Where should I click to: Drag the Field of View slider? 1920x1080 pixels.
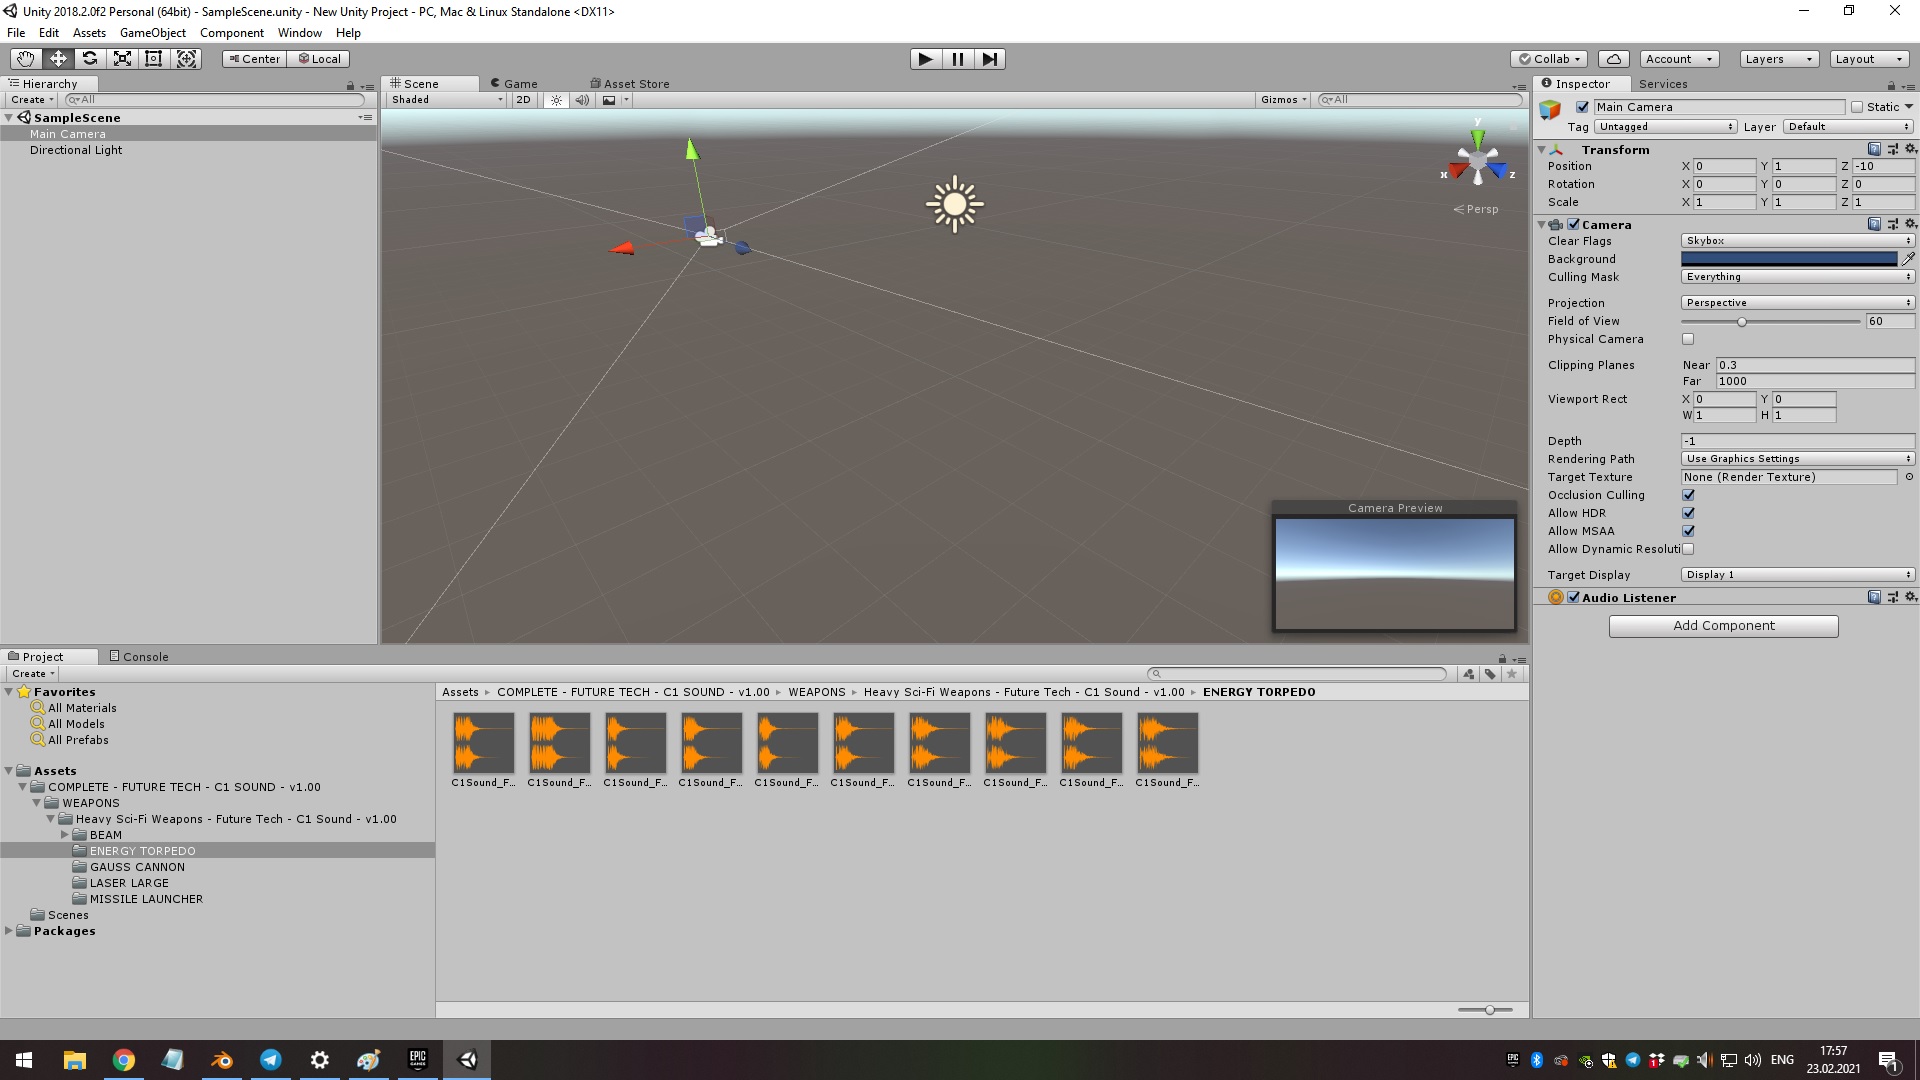coord(1742,322)
